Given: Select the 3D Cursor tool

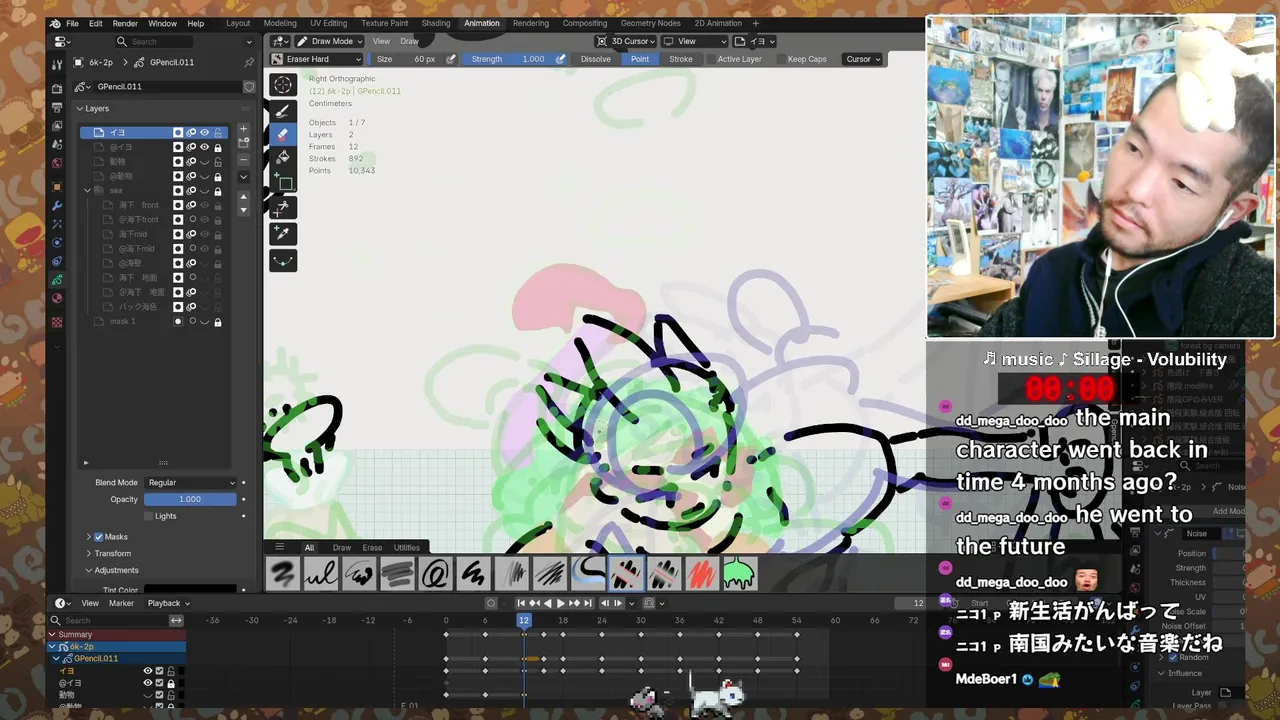Looking at the screenshot, I should tap(283, 85).
